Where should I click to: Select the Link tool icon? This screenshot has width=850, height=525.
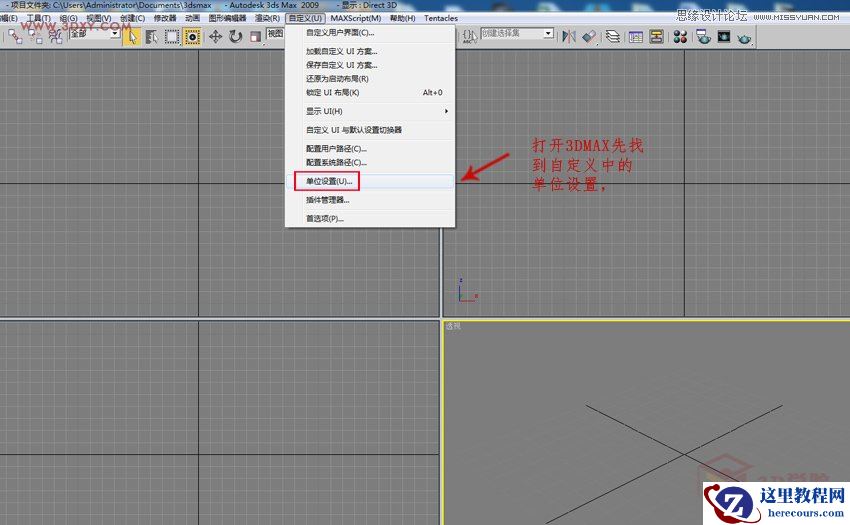coord(15,36)
